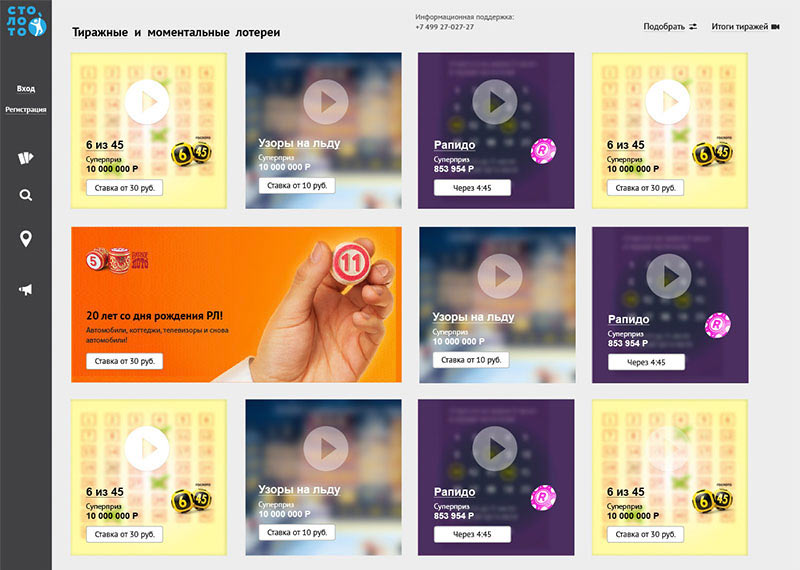This screenshot has width=800, height=570.
Task: Play the video on the top row Рапидо card
Action: (494, 102)
